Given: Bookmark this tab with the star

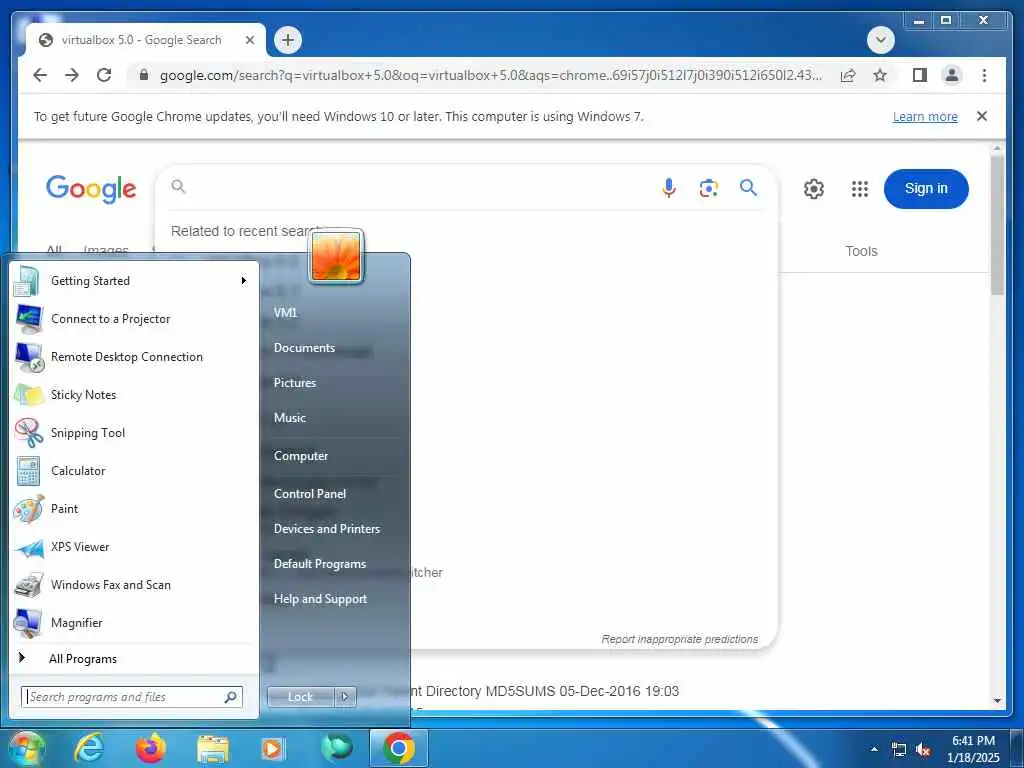Looking at the screenshot, I should [880, 75].
